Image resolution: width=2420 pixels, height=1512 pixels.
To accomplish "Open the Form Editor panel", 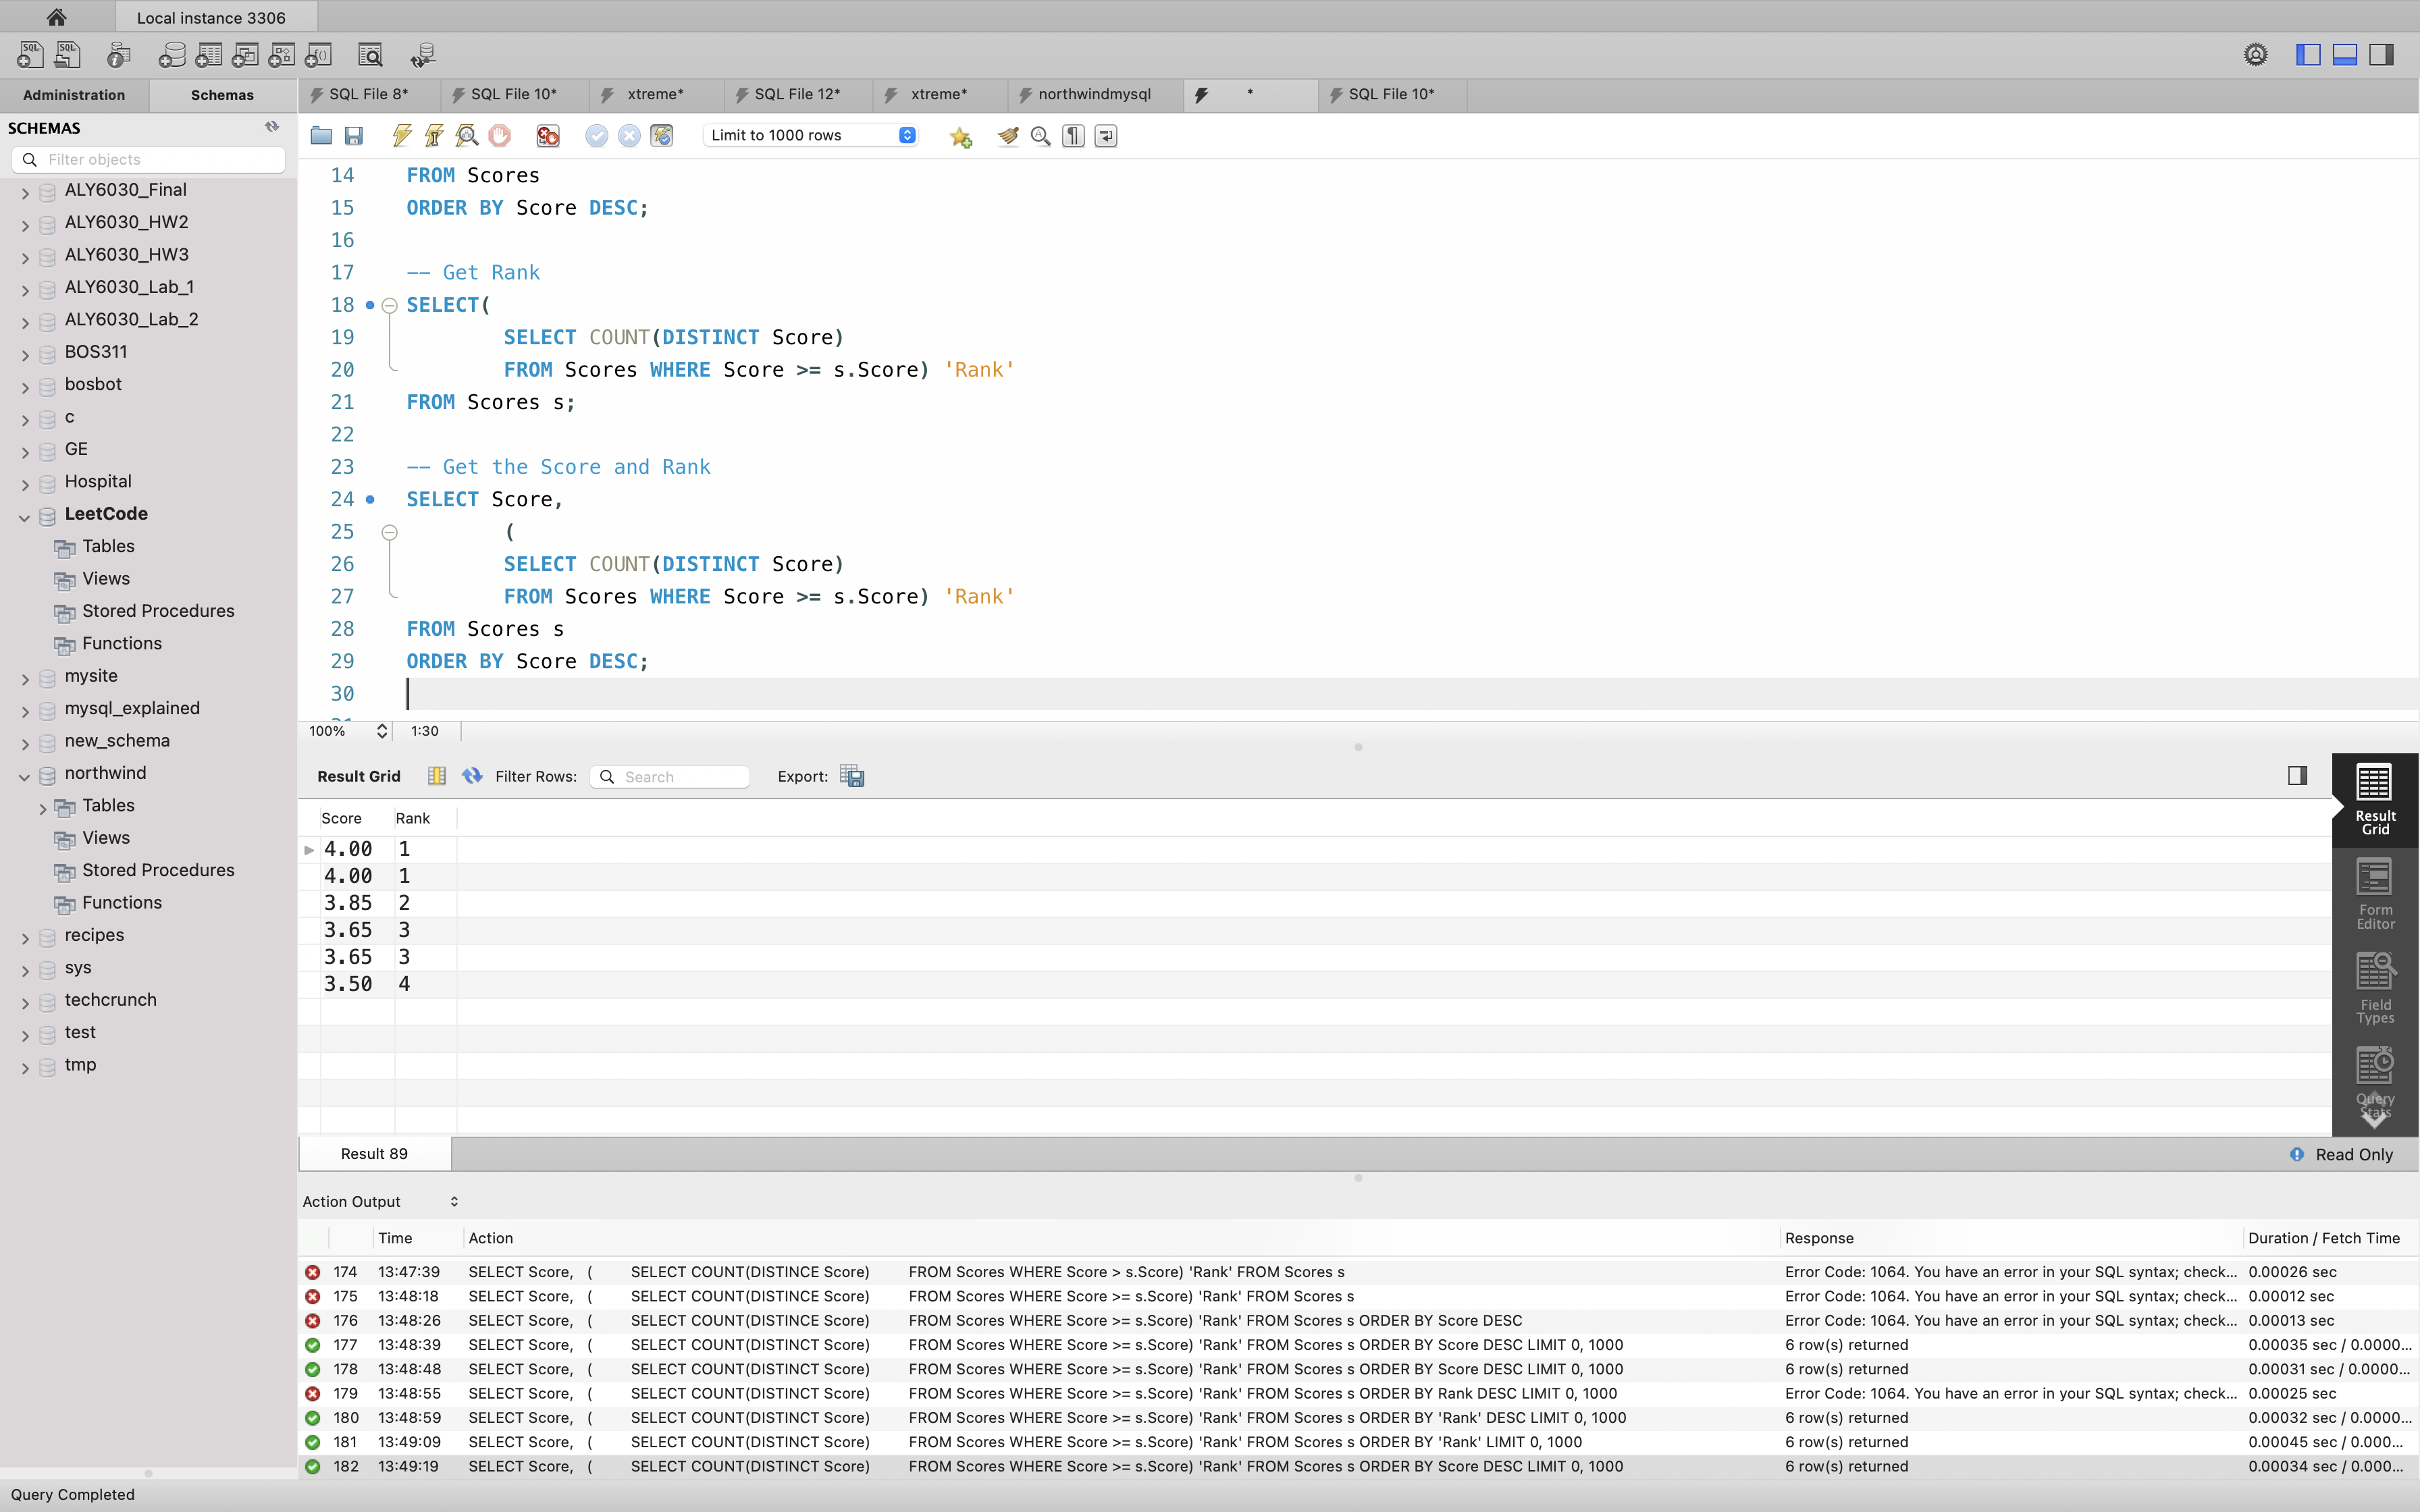I will [2374, 894].
